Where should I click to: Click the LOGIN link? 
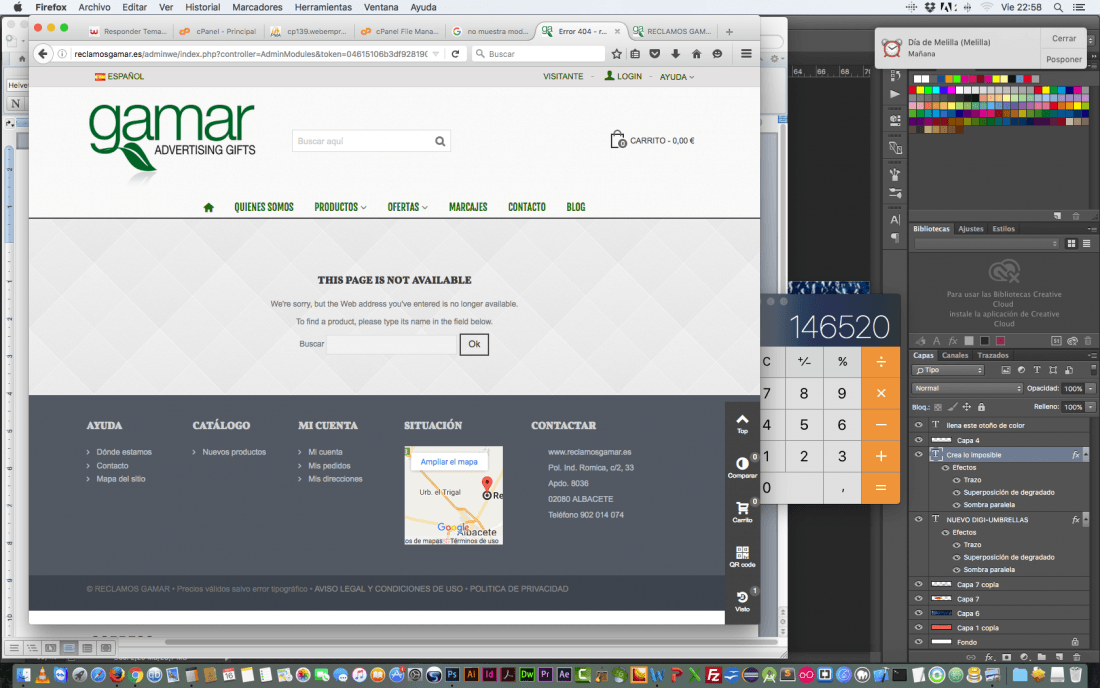click(623, 76)
